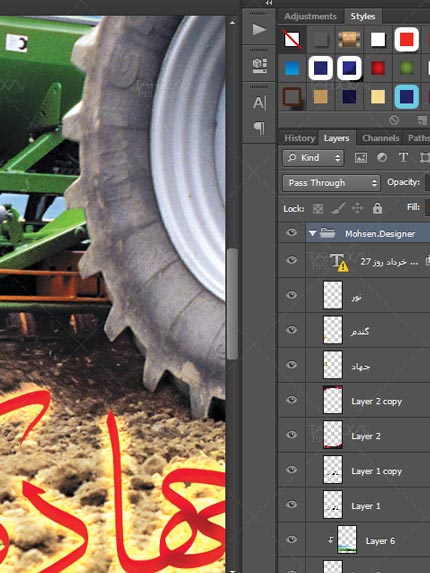Apply the red square style swatch
Image resolution: width=430 pixels, height=573 pixels.
[x=407, y=39]
